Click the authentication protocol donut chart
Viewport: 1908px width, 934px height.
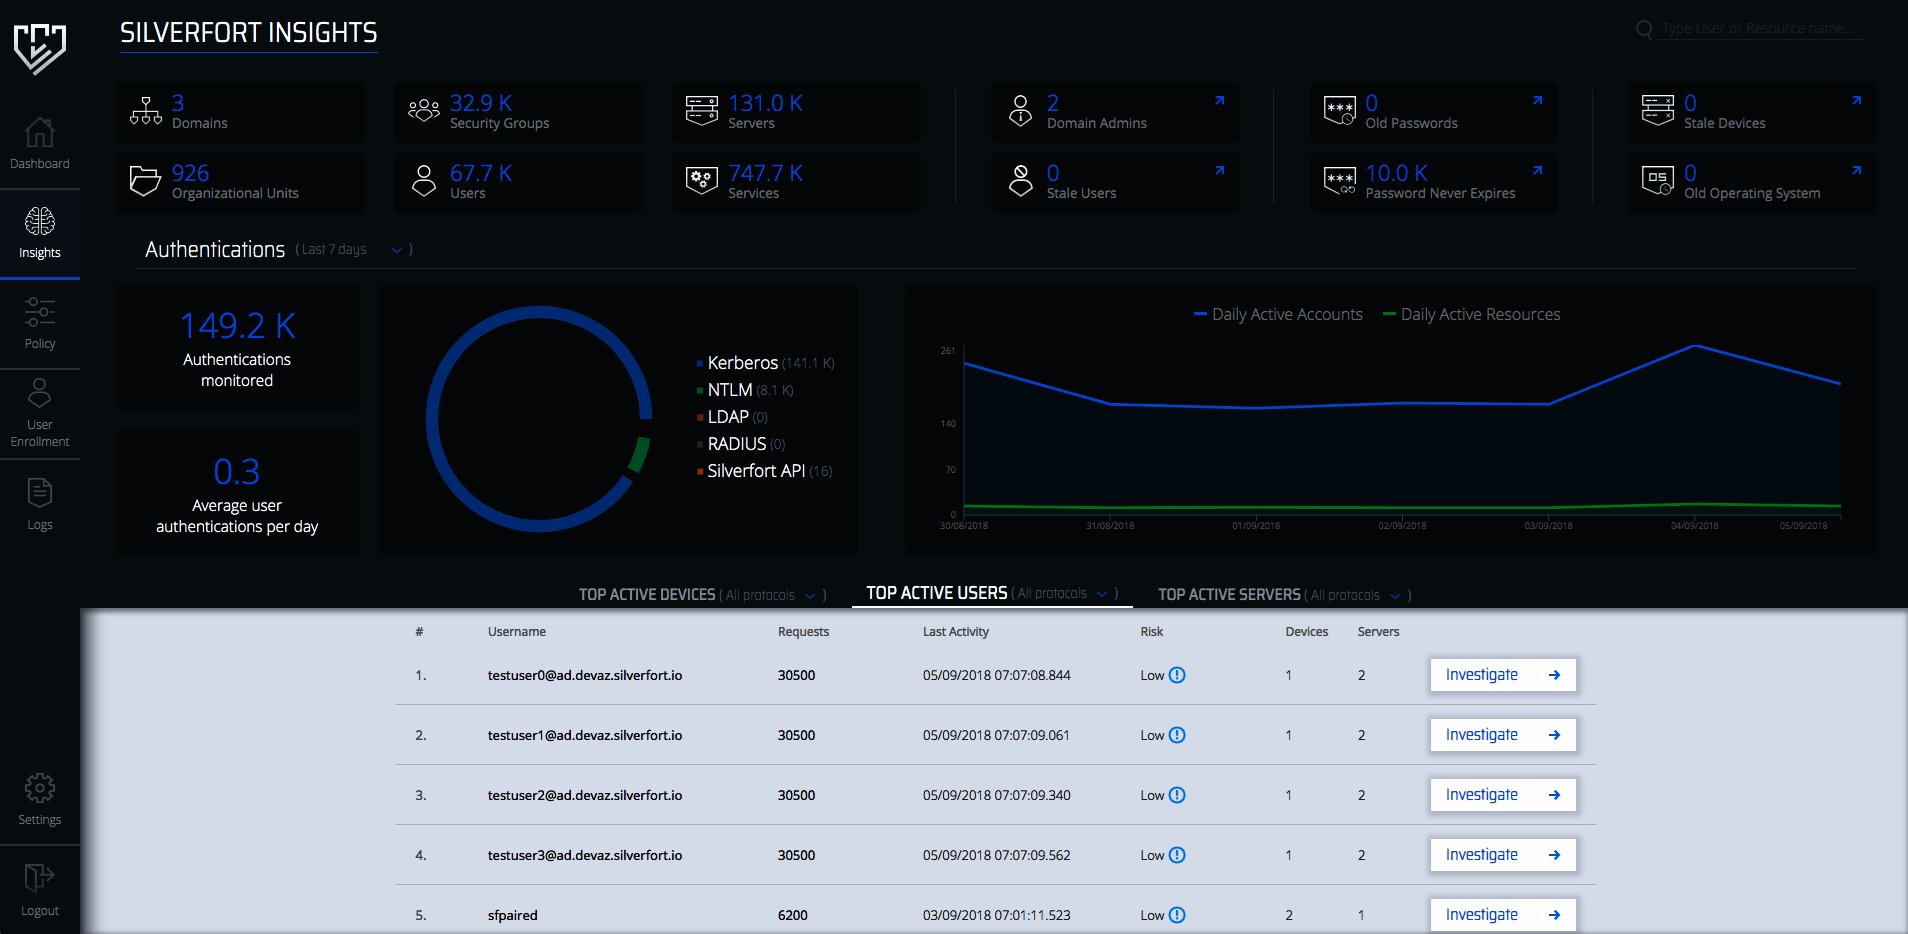click(x=539, y=418)
